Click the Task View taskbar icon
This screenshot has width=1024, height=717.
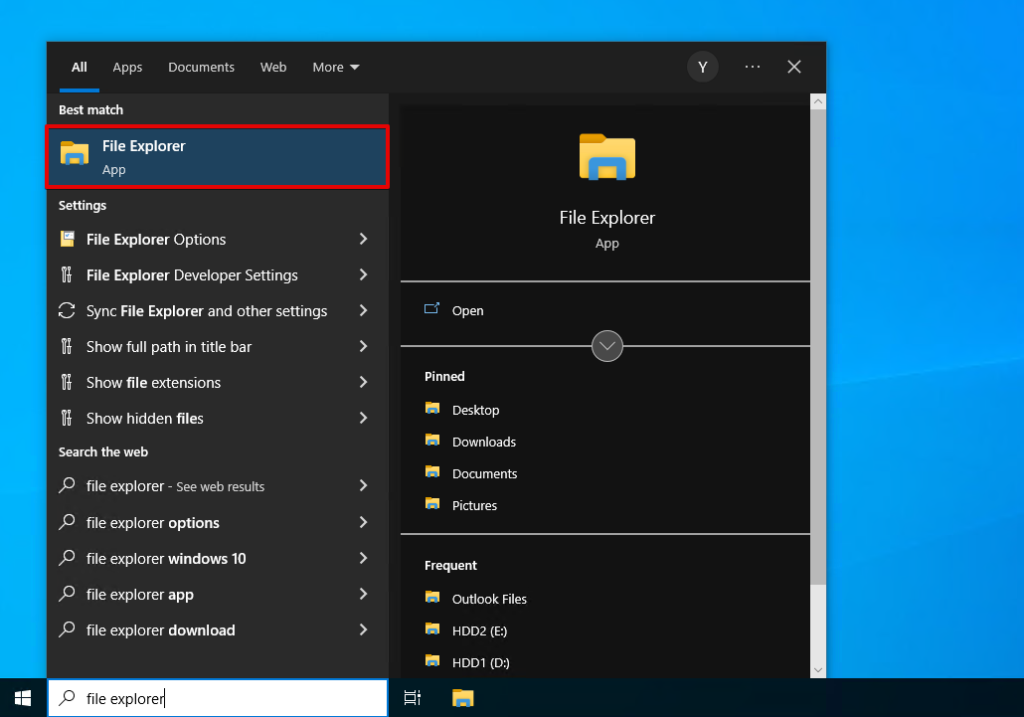coord(412,697)
